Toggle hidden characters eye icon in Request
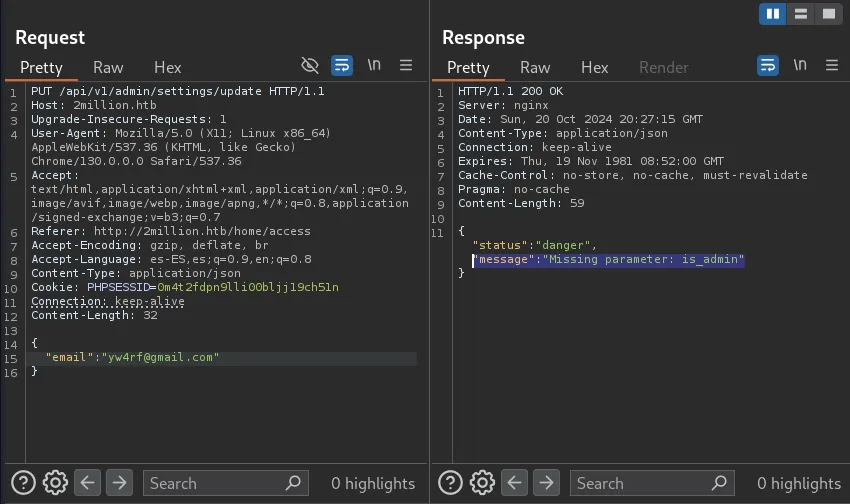 (310, 66)
